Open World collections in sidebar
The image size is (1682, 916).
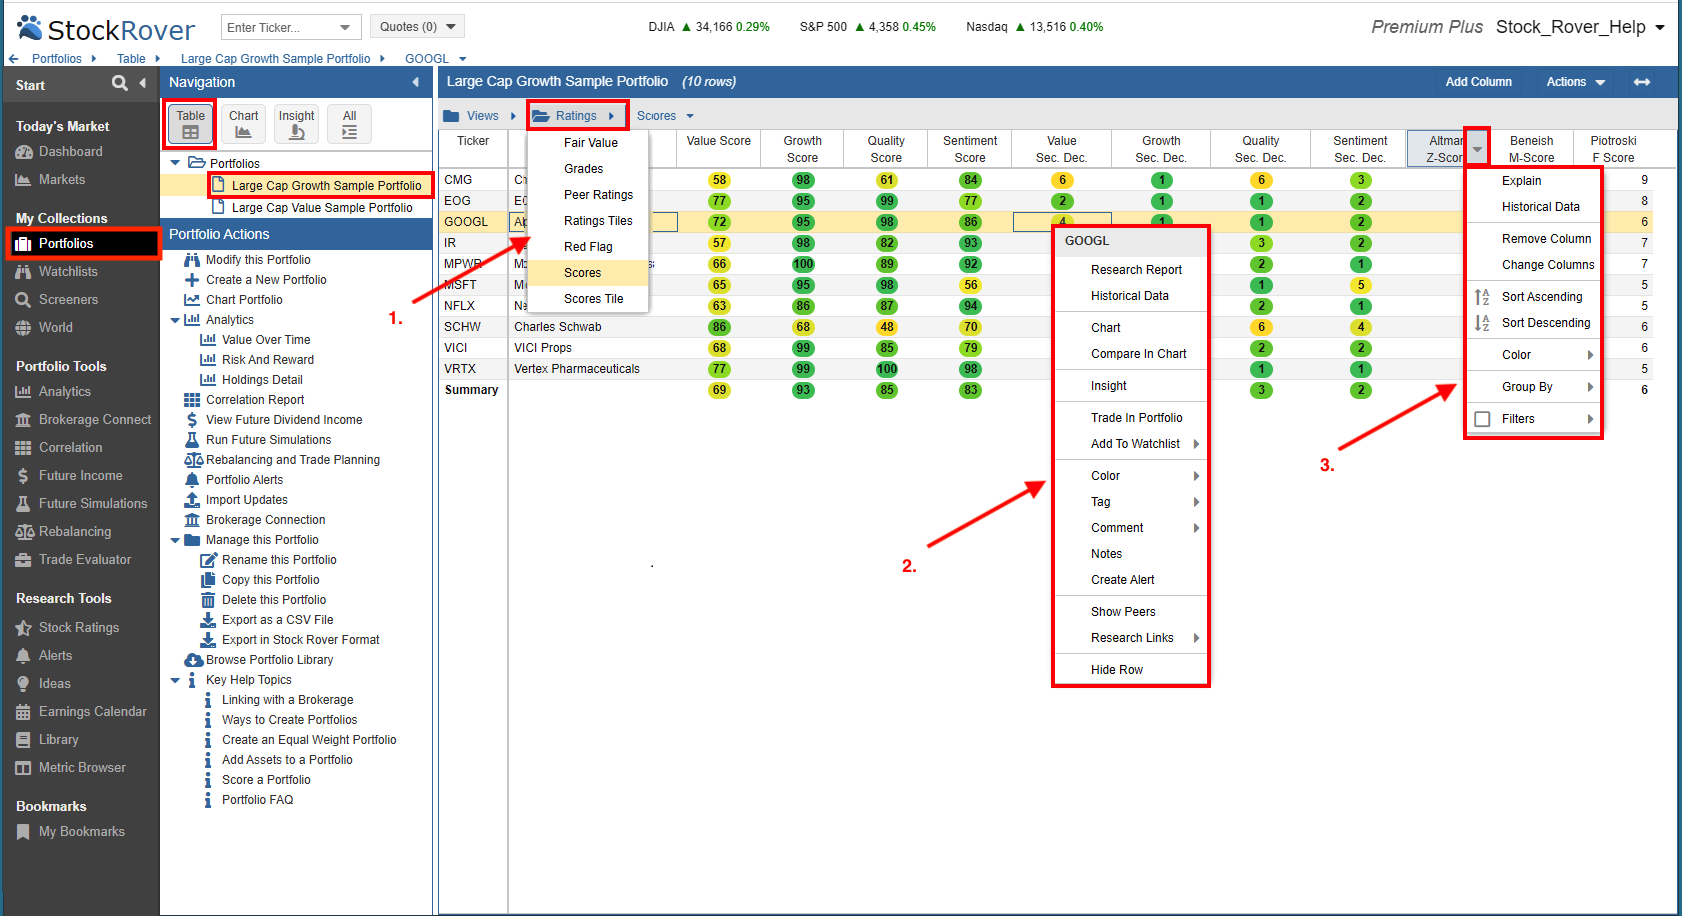point(55,328)
